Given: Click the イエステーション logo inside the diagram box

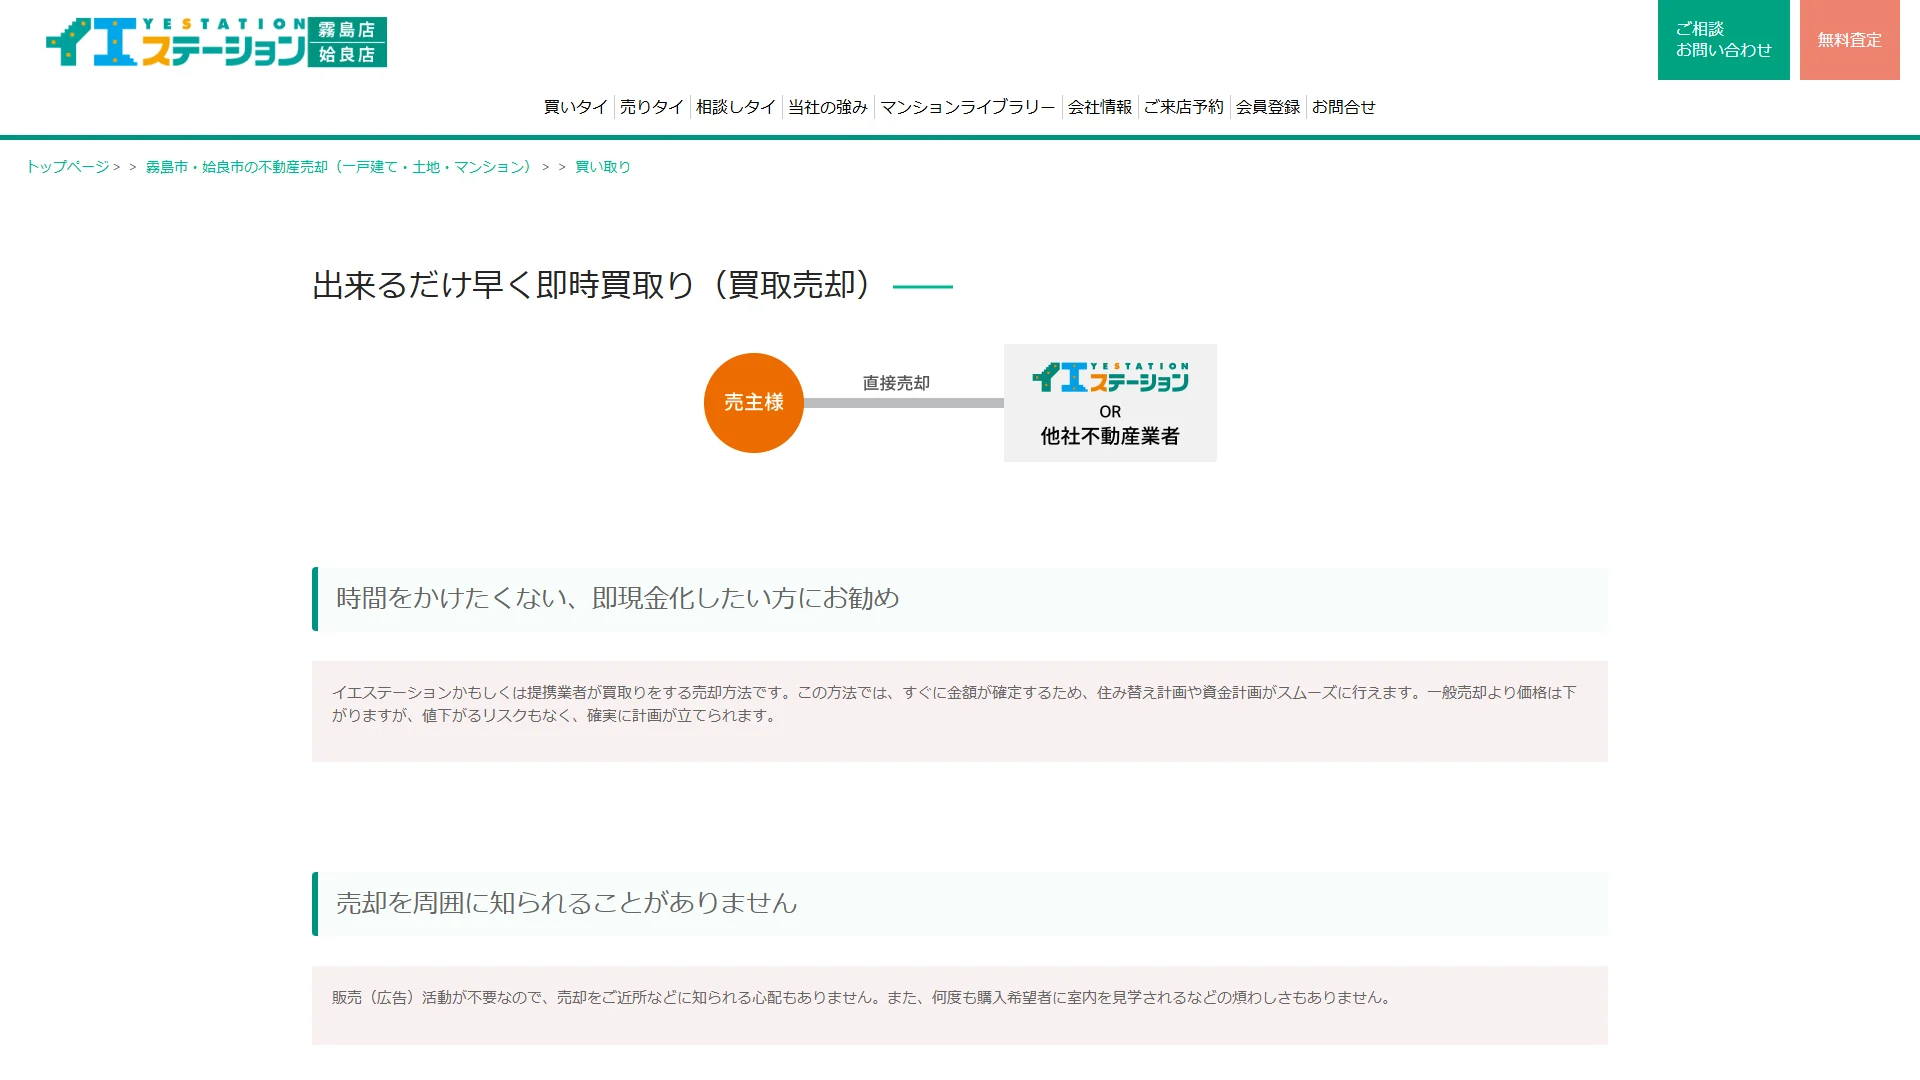Looking at the screenshot, I should point(1110,377).
